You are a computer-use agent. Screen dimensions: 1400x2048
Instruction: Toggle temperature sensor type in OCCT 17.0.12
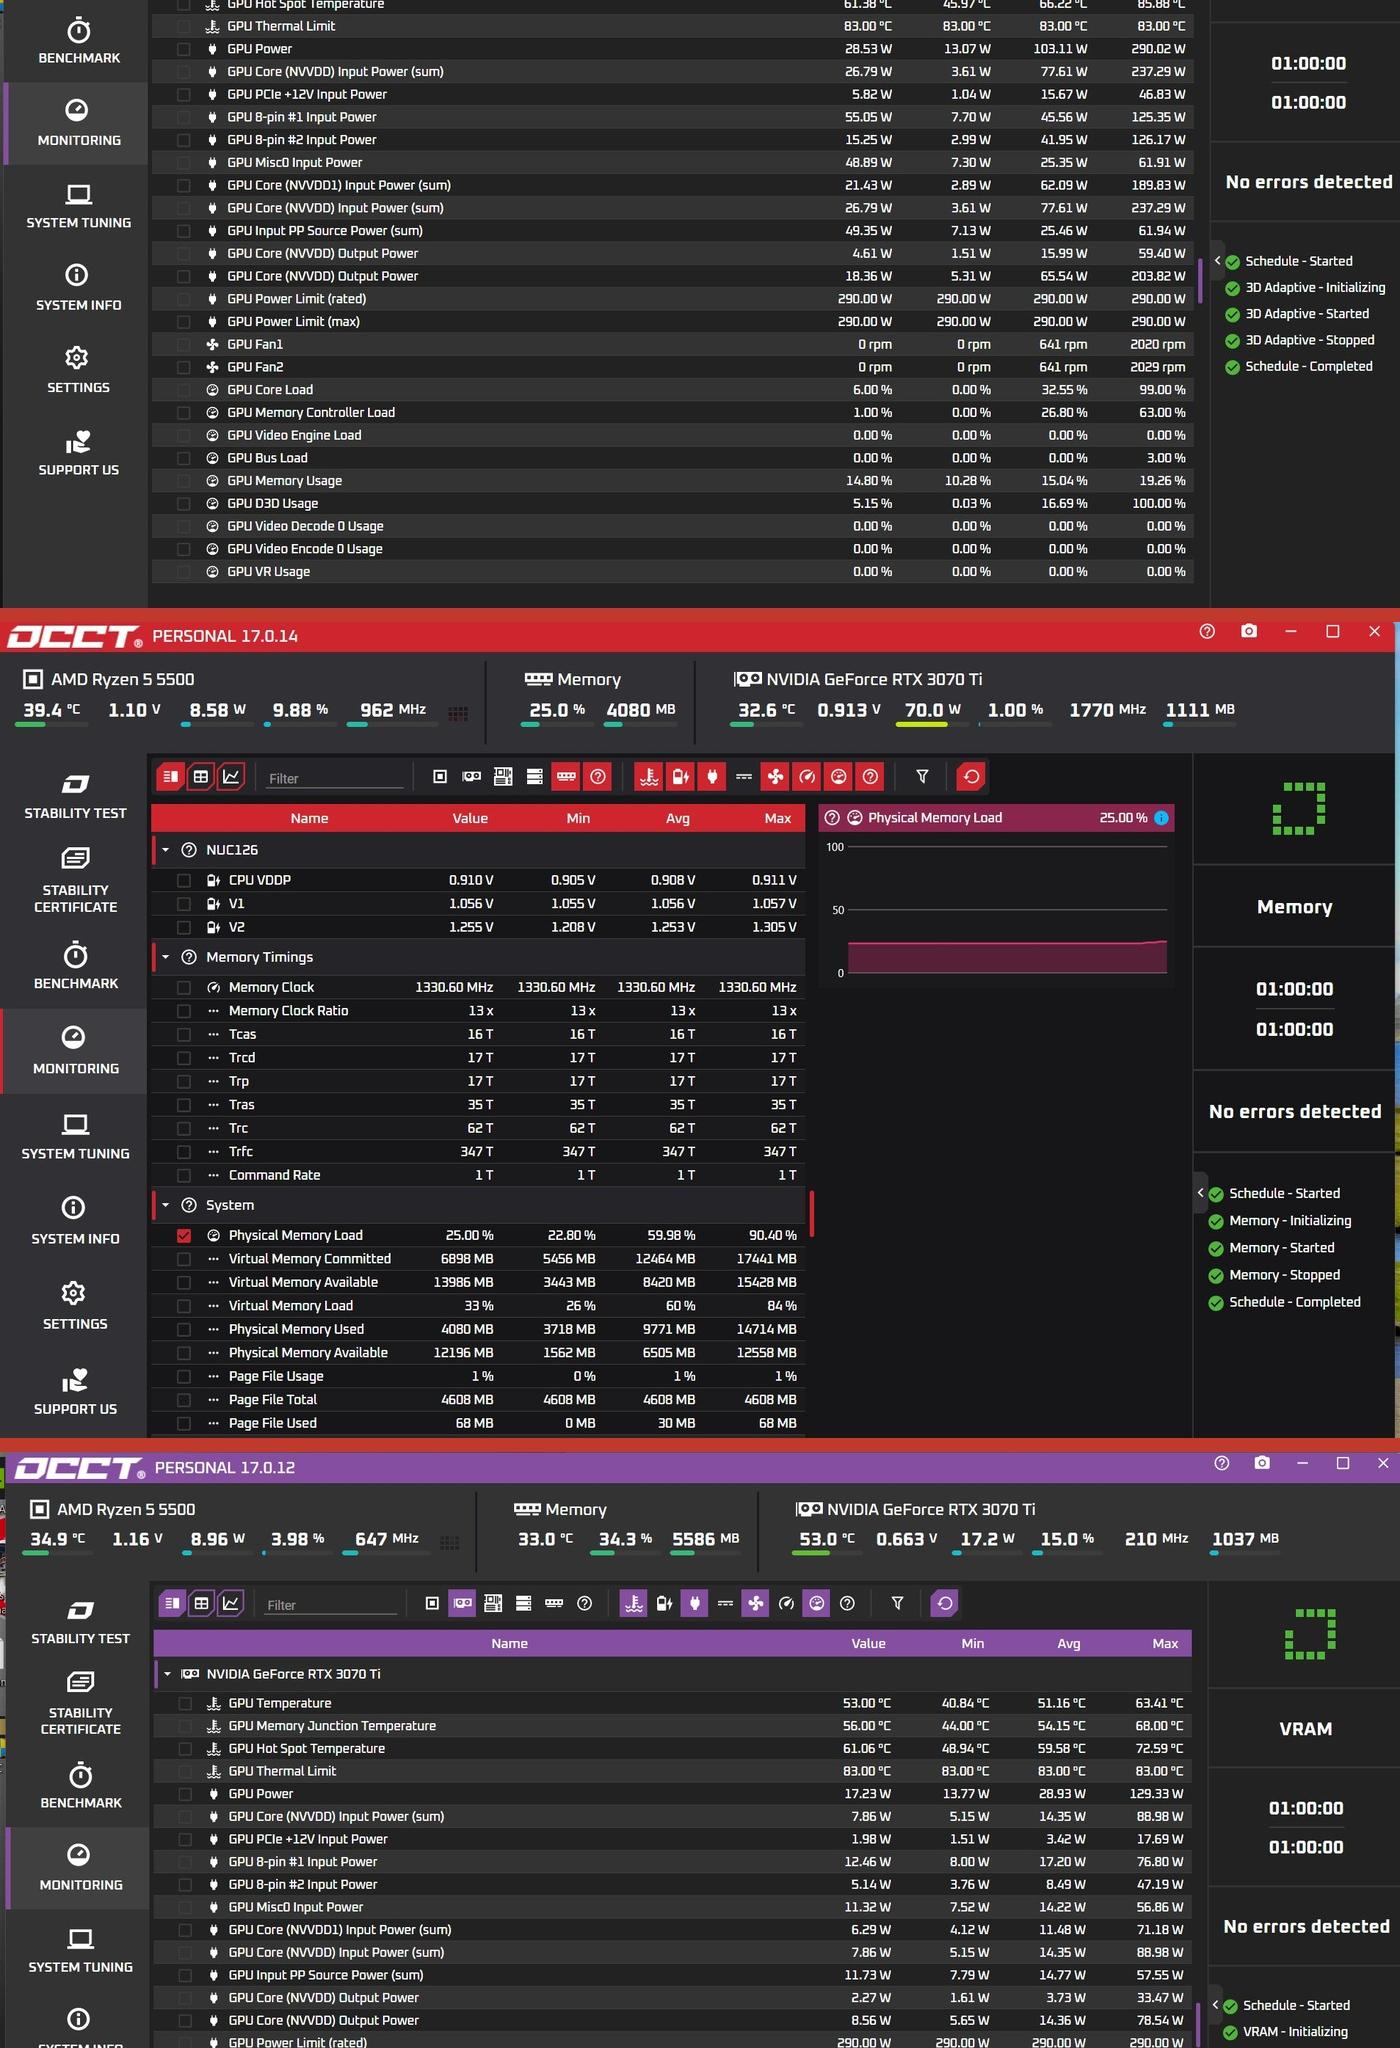coord(634,1604)
